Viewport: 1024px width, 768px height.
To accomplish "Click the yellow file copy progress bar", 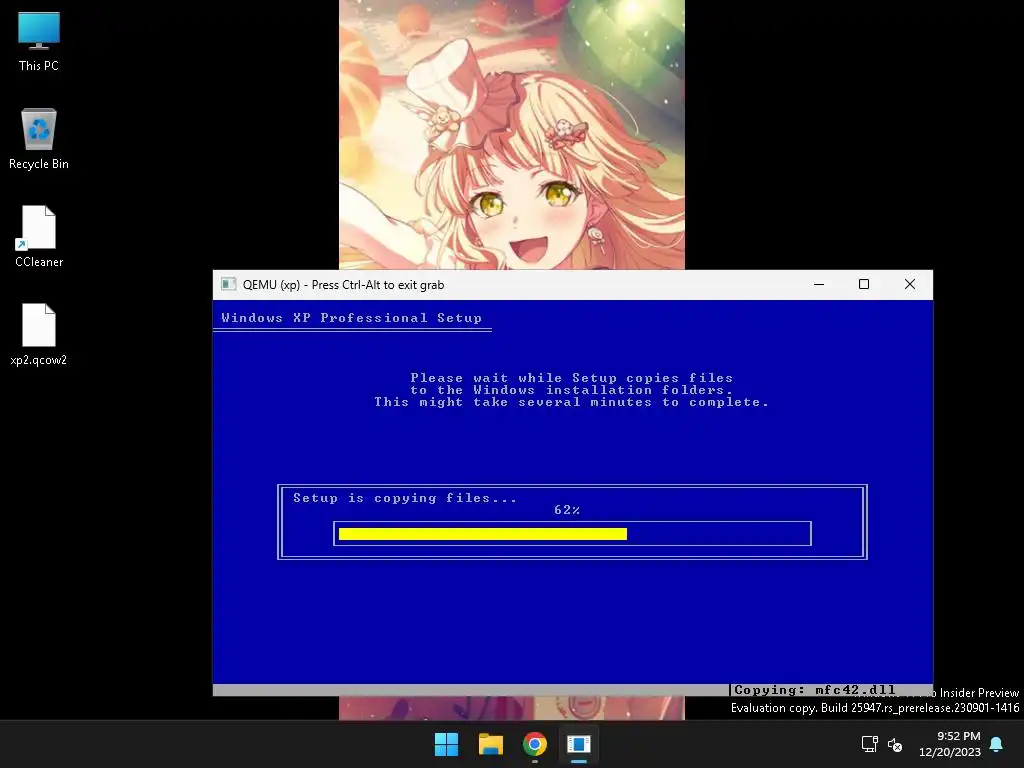I will 483,534.
